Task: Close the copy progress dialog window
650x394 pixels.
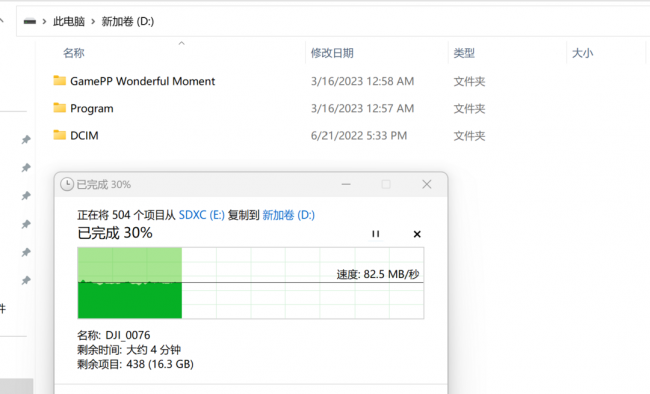Action: [x=427, y=184]
